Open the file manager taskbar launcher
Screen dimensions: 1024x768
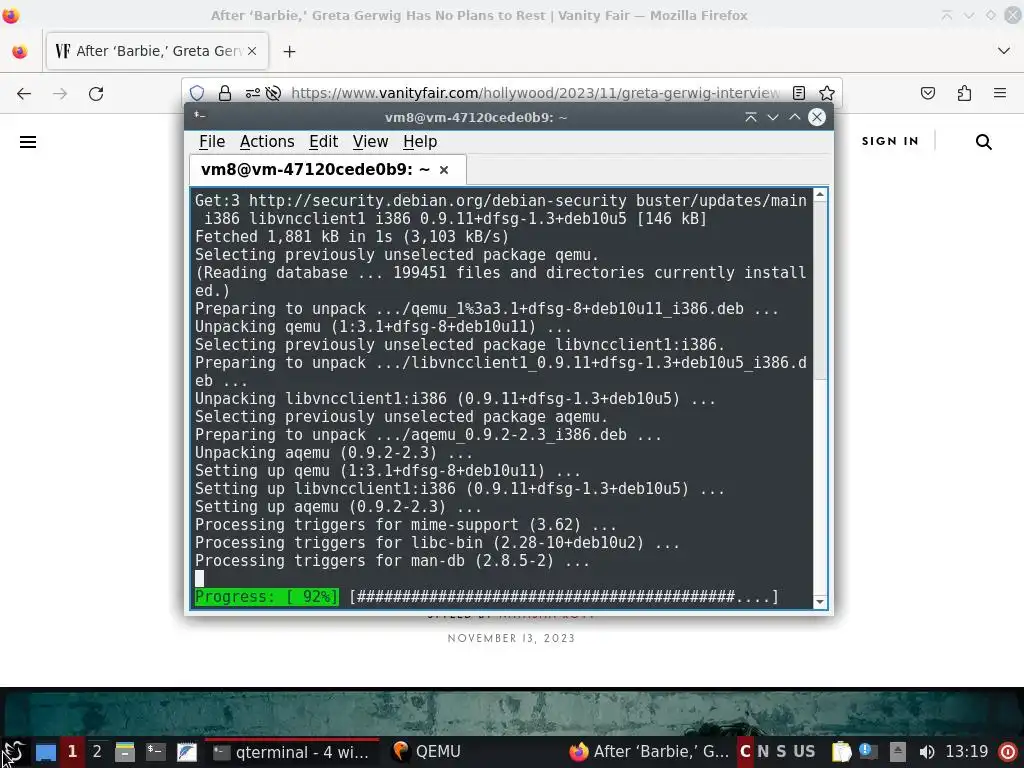tap(124, 752)
